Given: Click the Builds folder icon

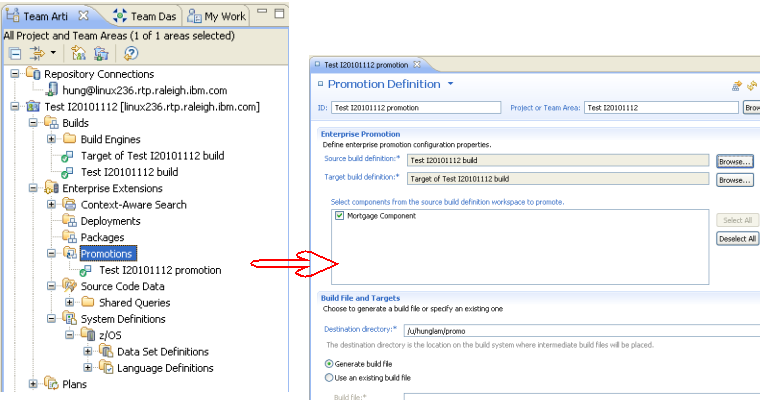Looking at the screenshot, I should pos(51,123).
